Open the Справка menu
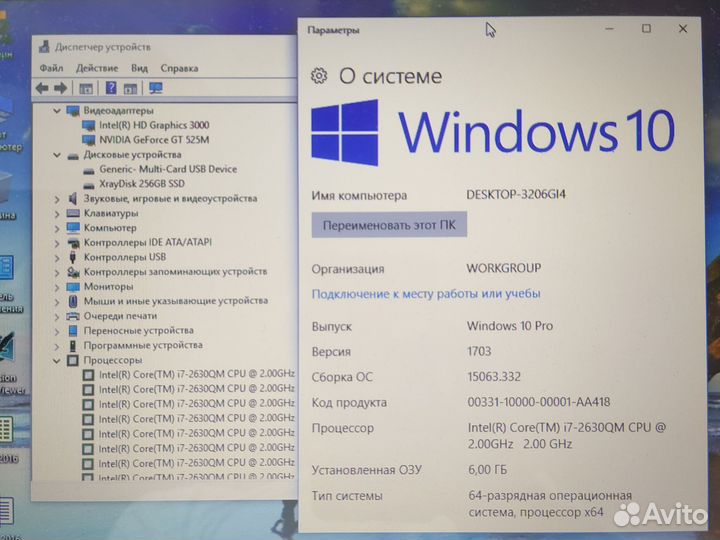720x540 pixels. 179,68
